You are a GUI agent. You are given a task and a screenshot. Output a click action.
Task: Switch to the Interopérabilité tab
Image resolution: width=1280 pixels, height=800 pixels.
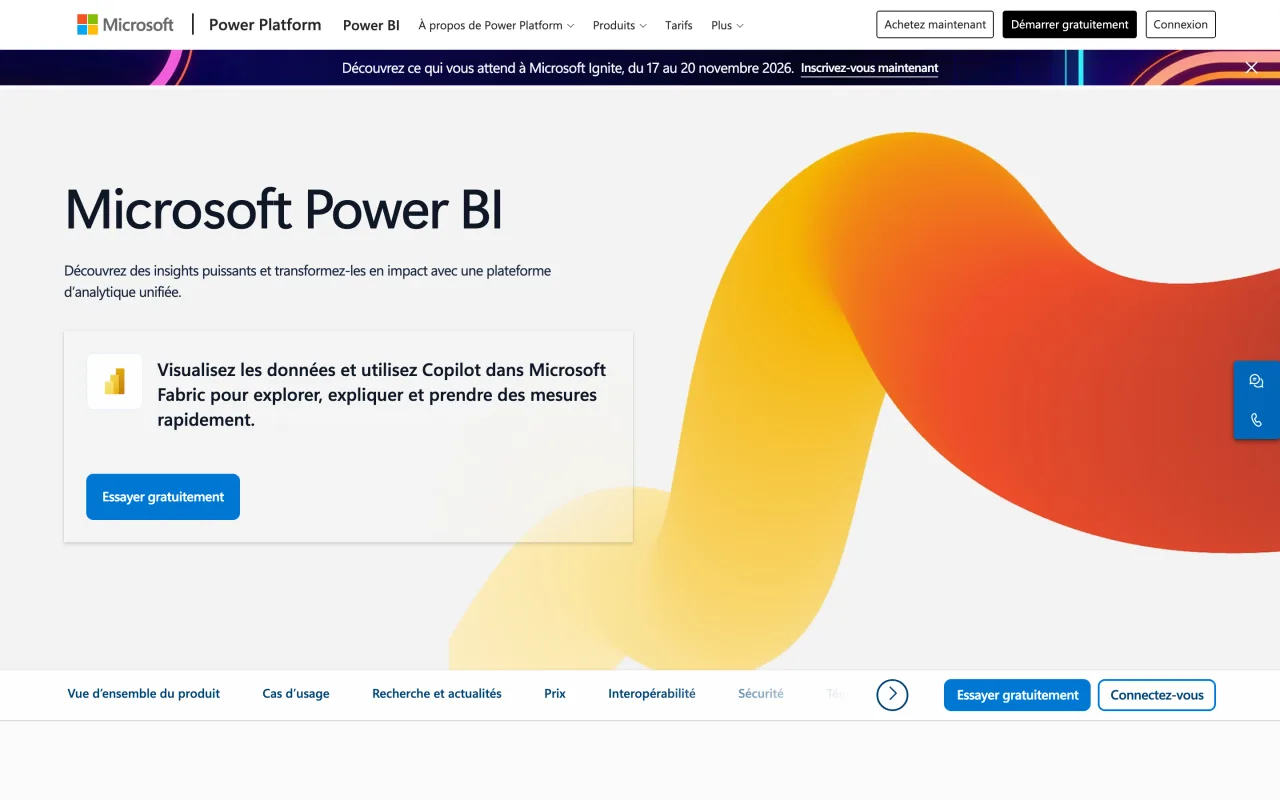(652, 693)
